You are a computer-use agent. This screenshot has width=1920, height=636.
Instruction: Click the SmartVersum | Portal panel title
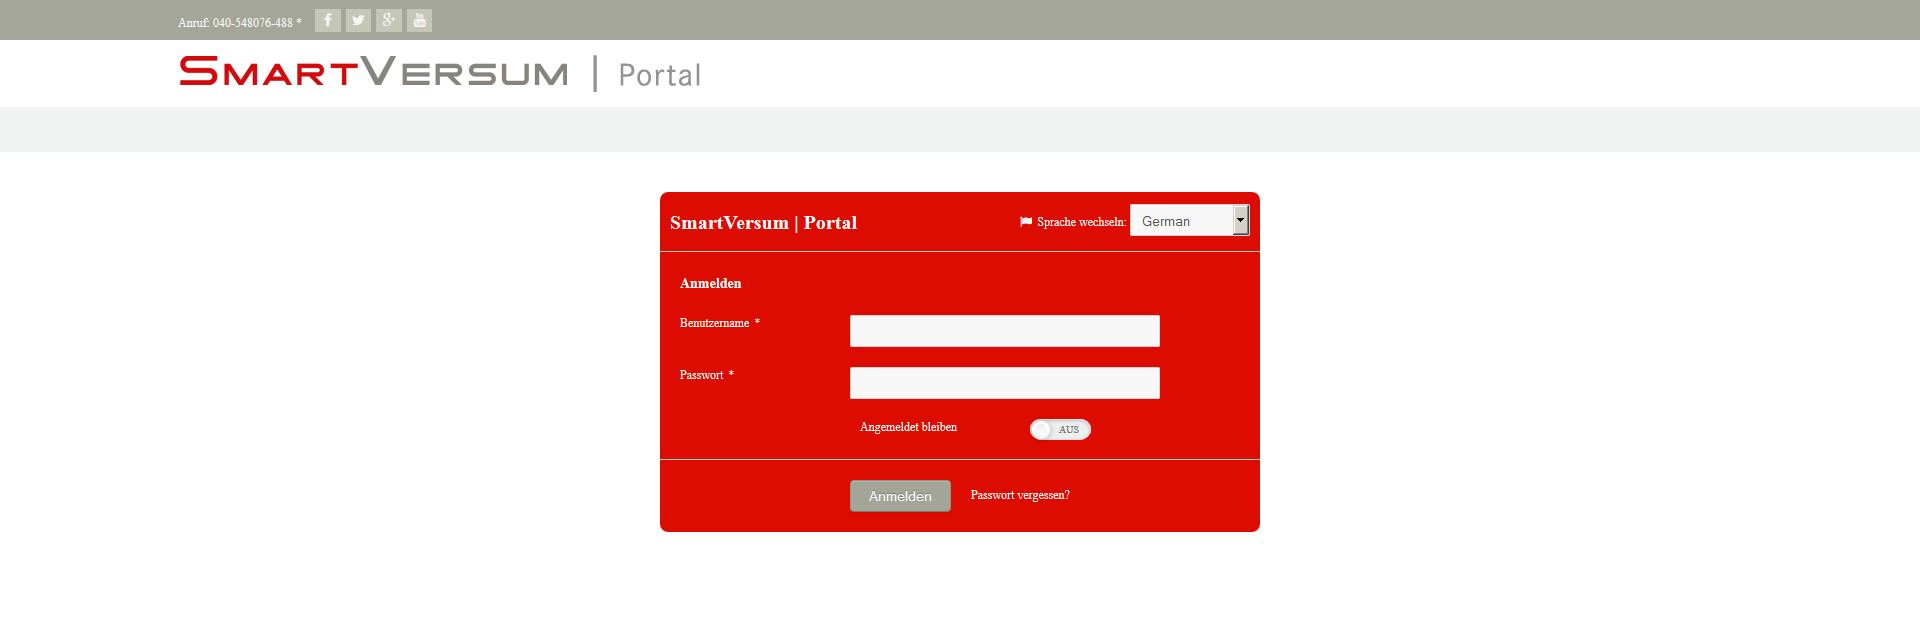point(763,223)
